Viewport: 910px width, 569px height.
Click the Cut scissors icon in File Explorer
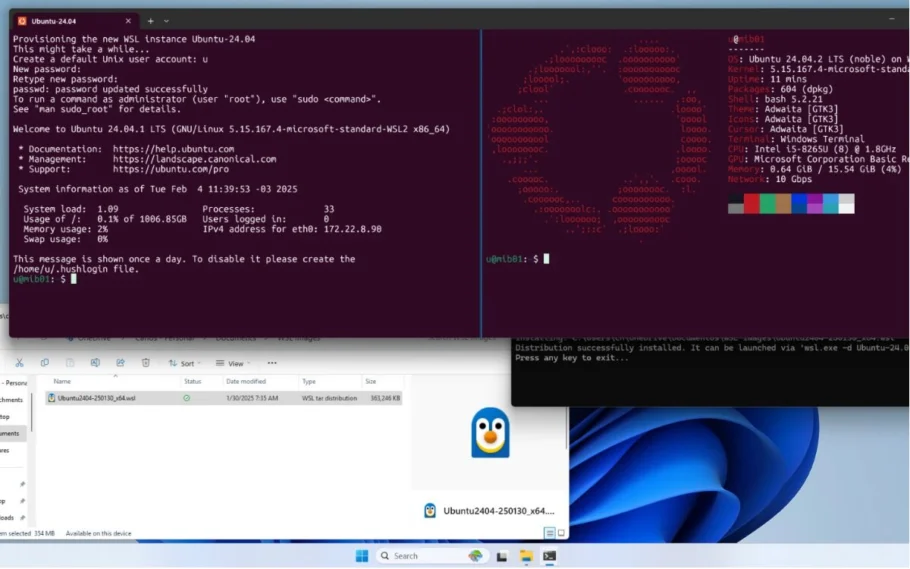[x=19, y=363]
